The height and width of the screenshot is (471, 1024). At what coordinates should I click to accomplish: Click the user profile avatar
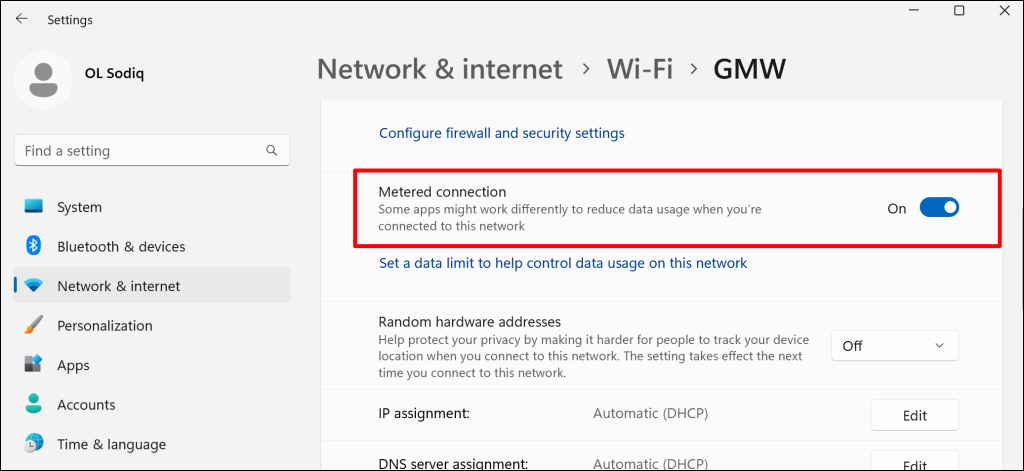43,81
